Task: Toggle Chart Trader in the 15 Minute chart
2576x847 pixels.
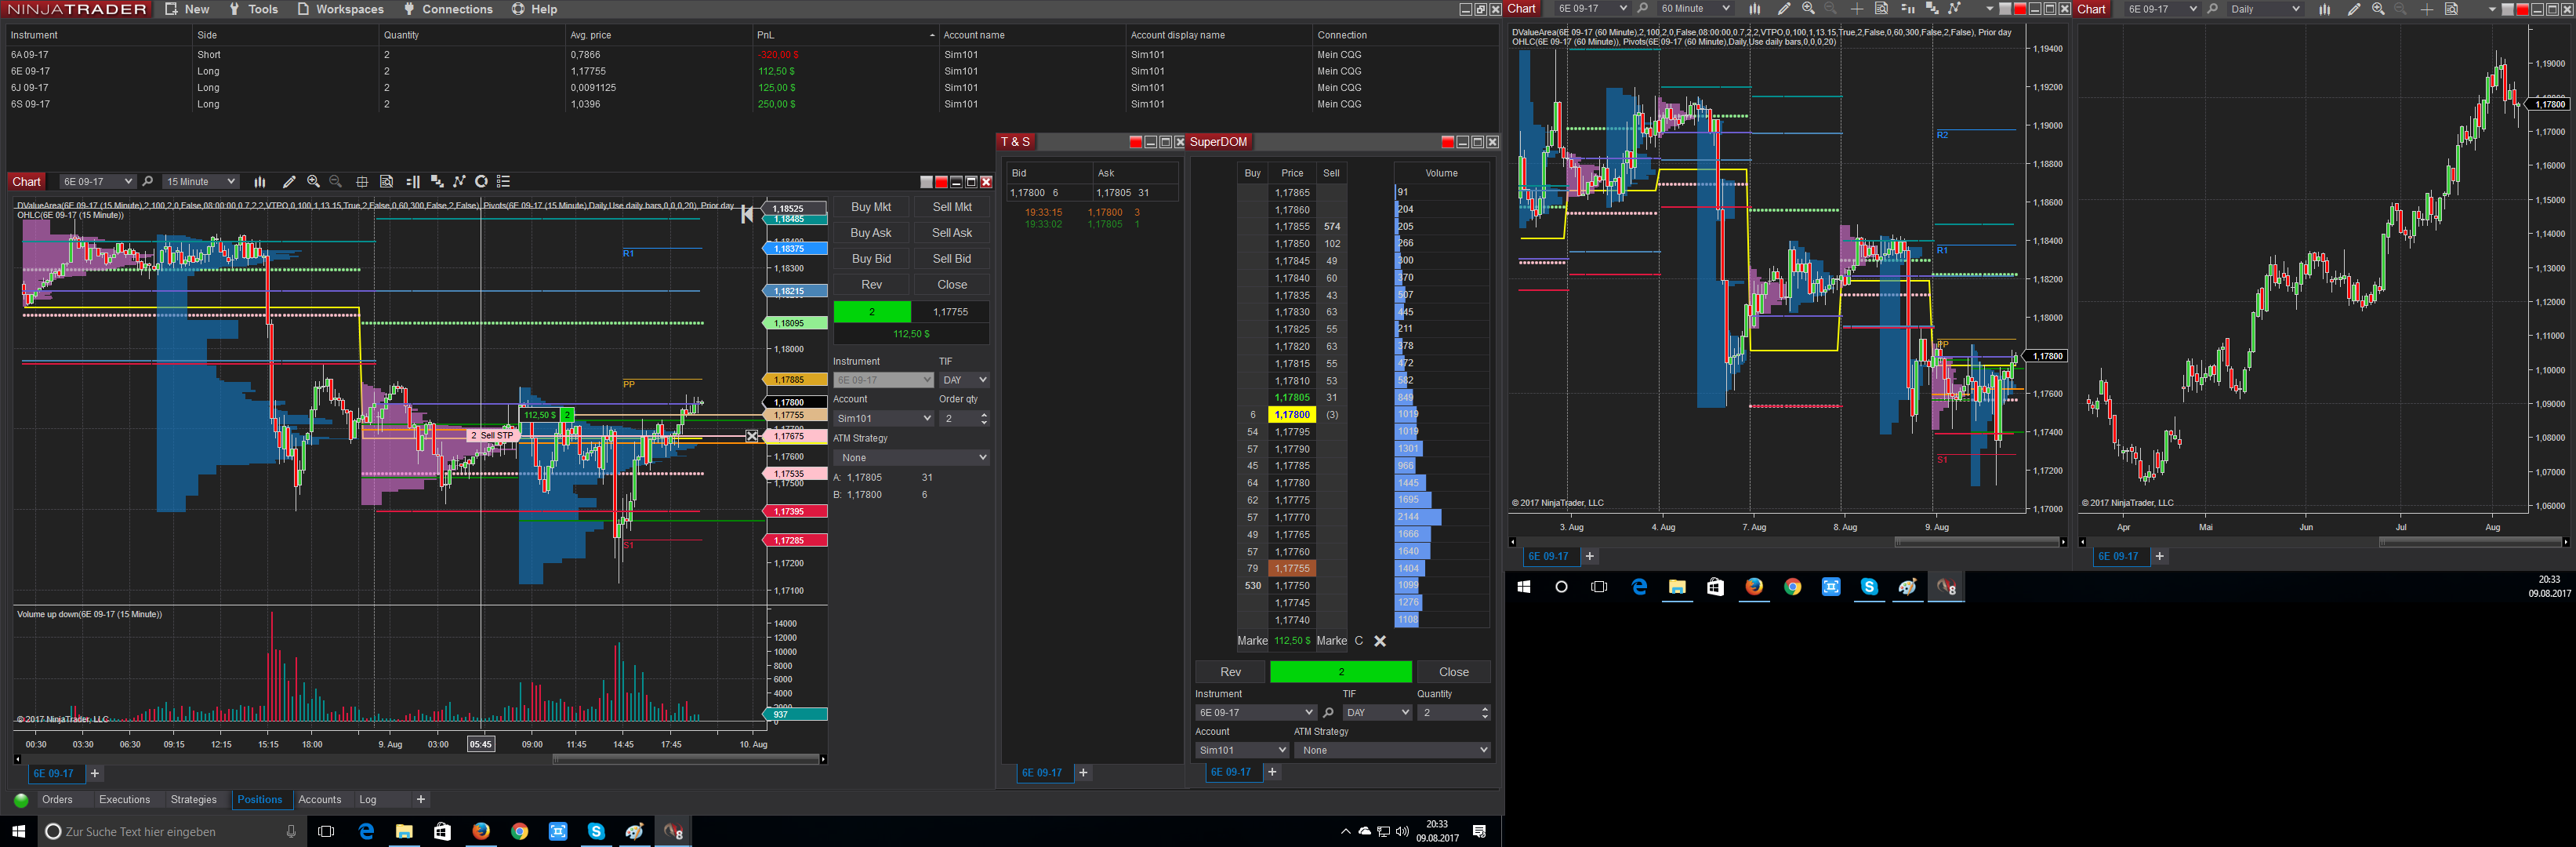Action: tap(413, 182)
